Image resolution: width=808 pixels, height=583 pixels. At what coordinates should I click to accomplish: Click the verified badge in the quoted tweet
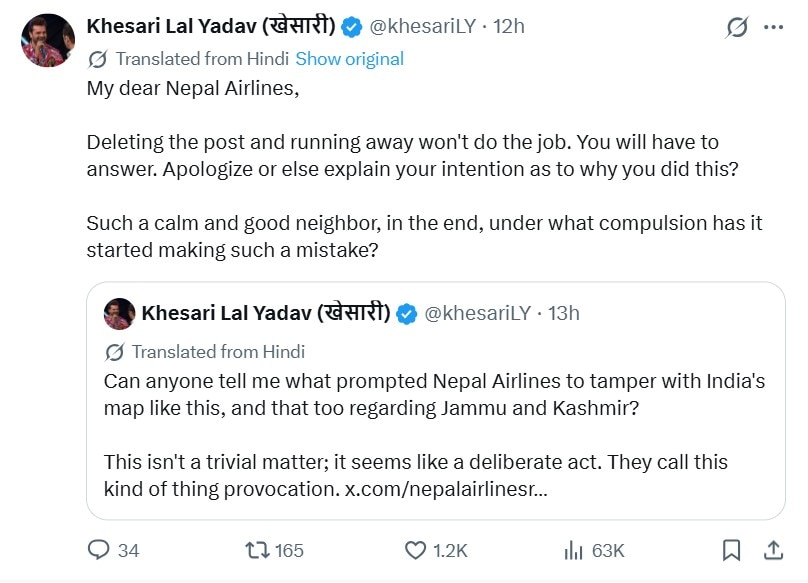tap(404, 313)
